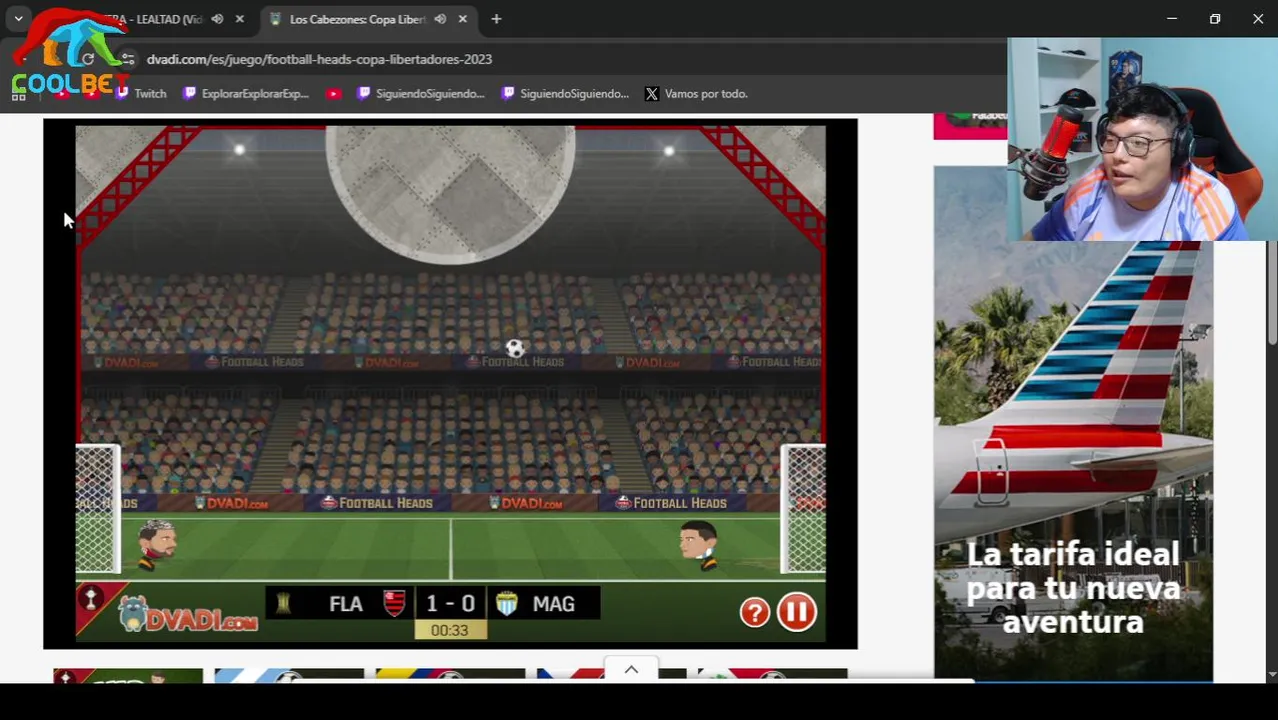Click the MAG team crest in the scoreboard

(507, 603)
